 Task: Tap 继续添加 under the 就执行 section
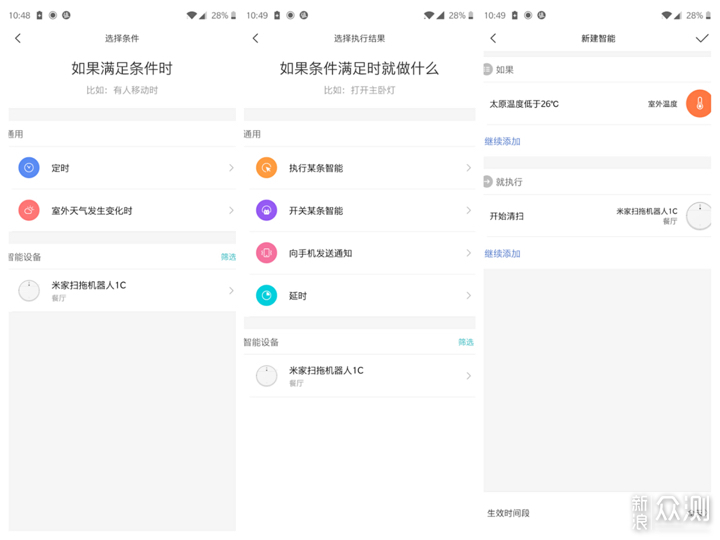503,253
